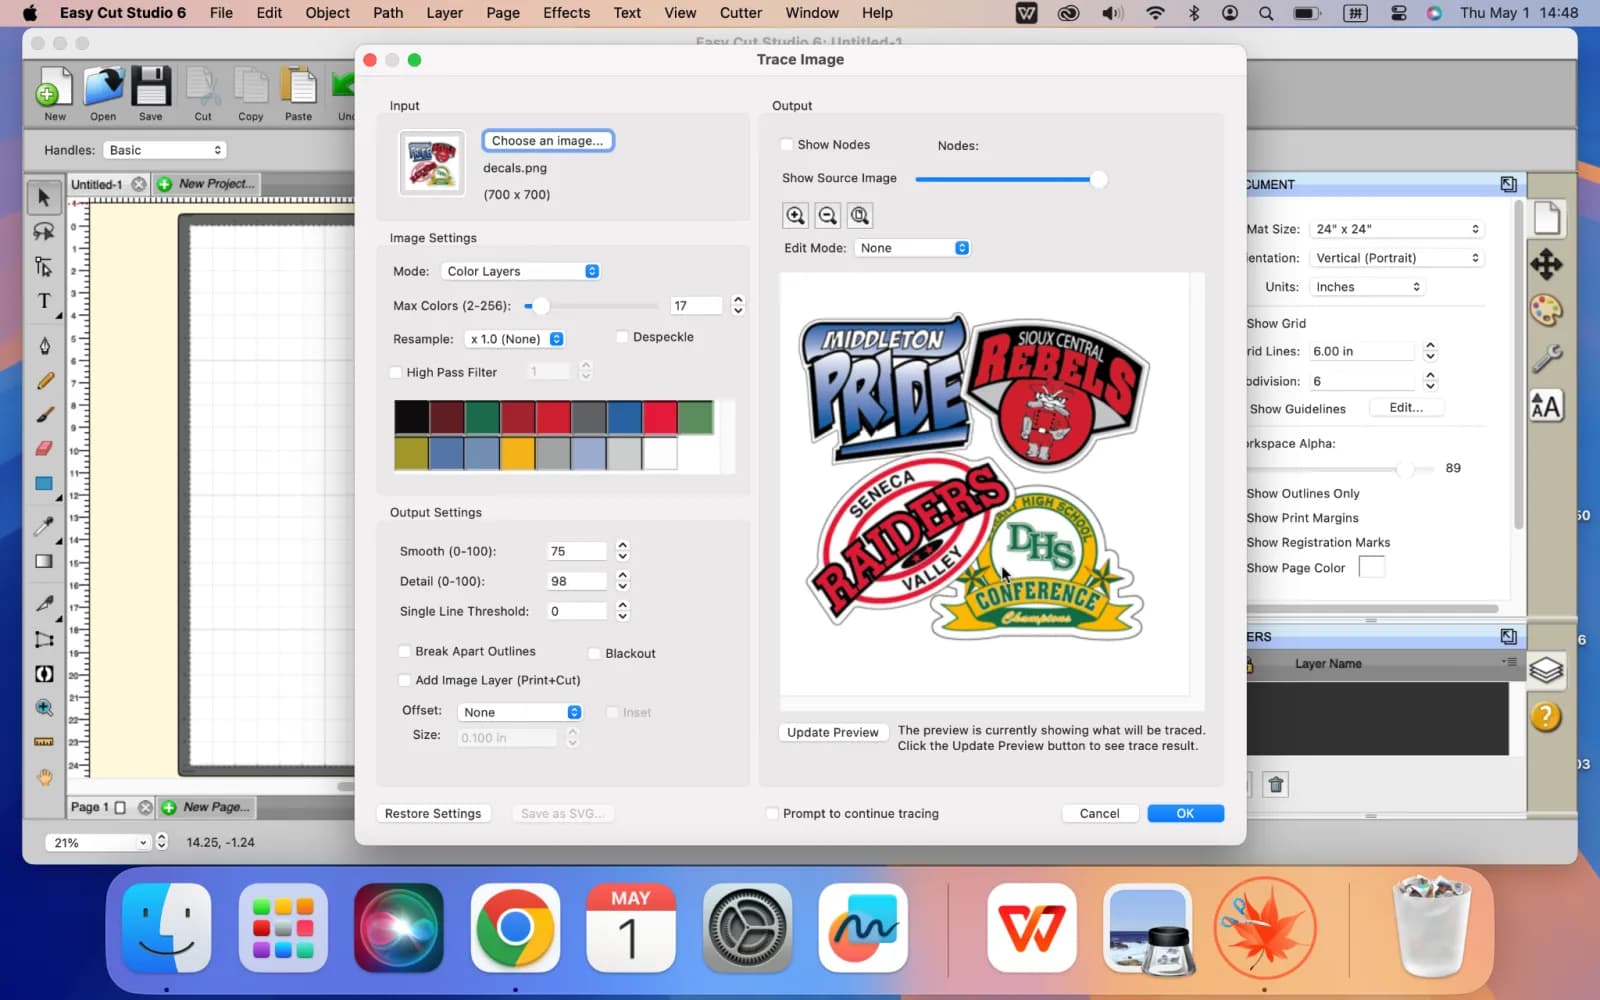
Task: Open the Resample dropdown
Action: [x=515, y=339]
